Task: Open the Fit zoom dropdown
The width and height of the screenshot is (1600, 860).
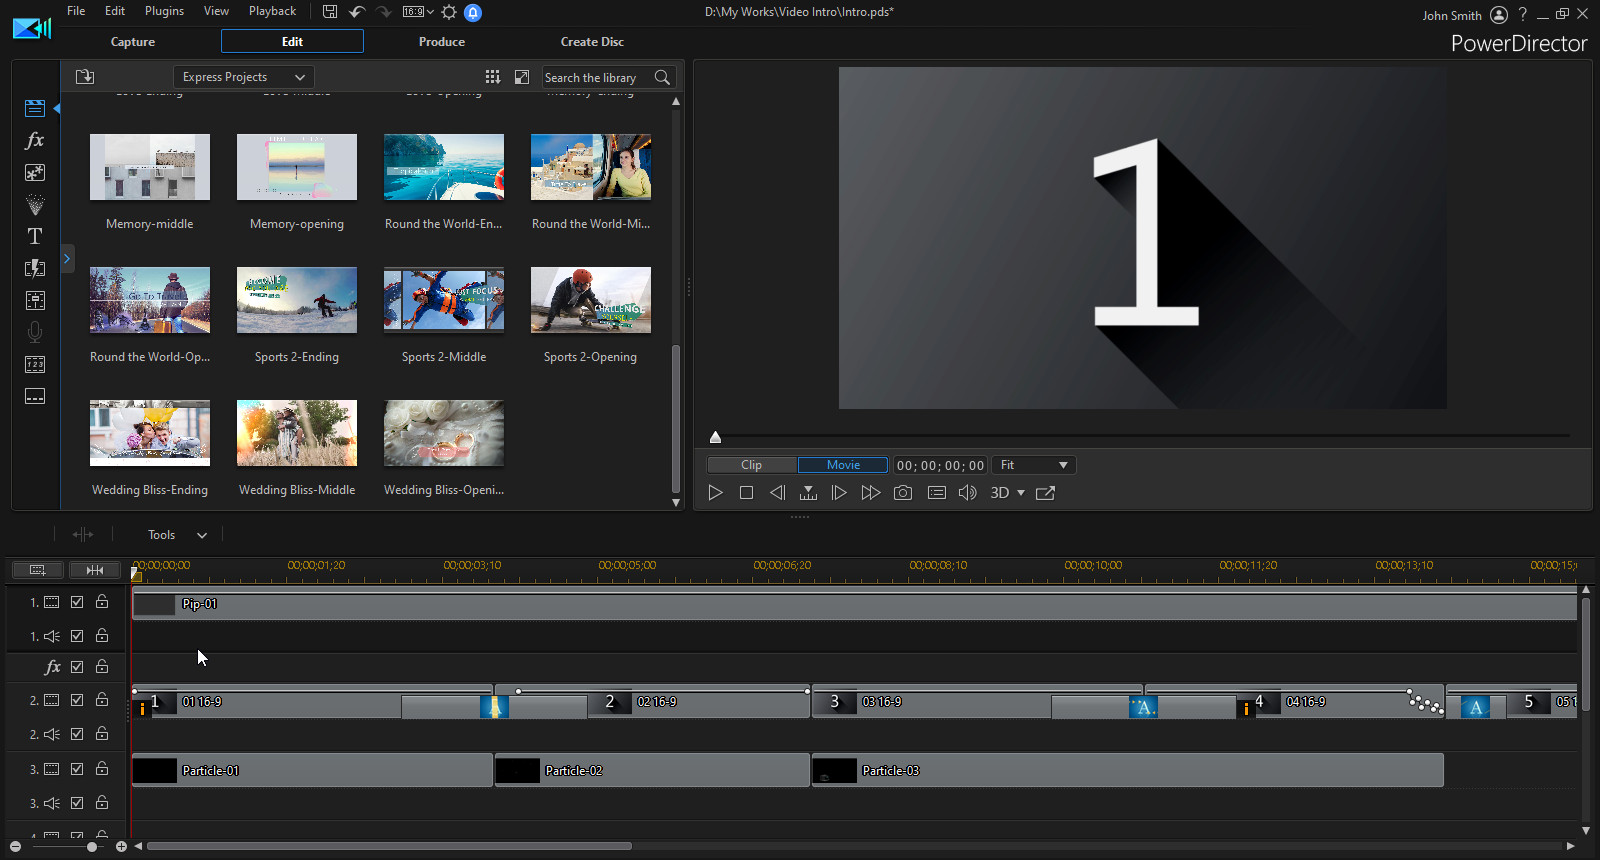Action: (1034, 465)
